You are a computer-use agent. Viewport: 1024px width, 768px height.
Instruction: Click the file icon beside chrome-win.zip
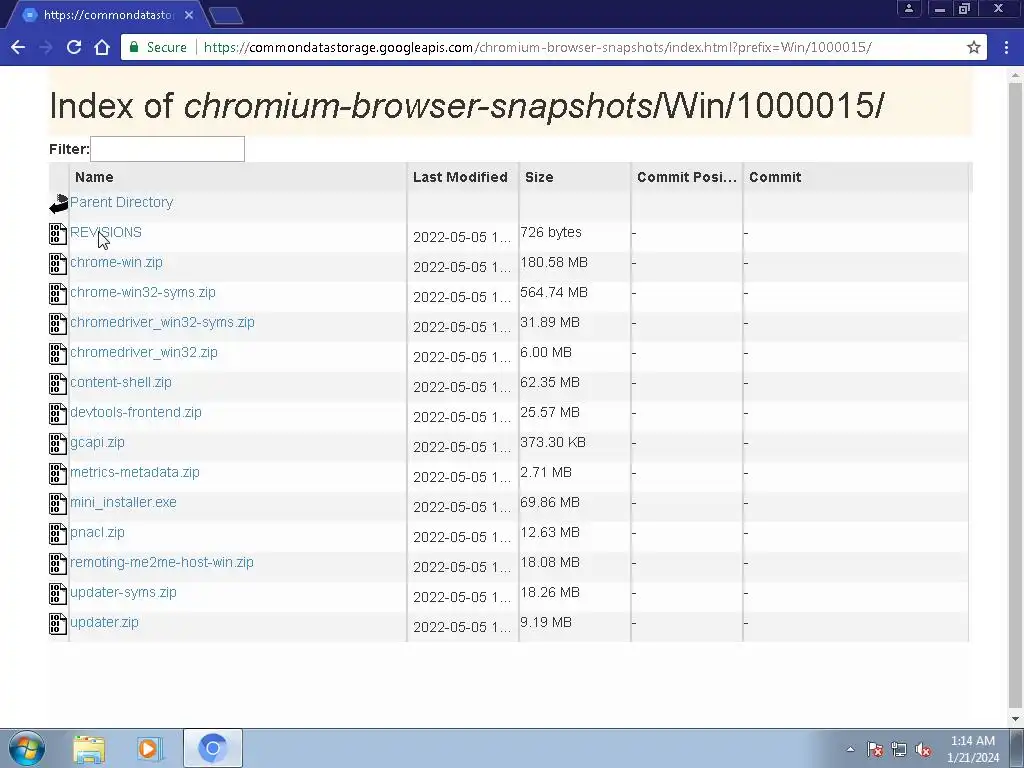58,264
